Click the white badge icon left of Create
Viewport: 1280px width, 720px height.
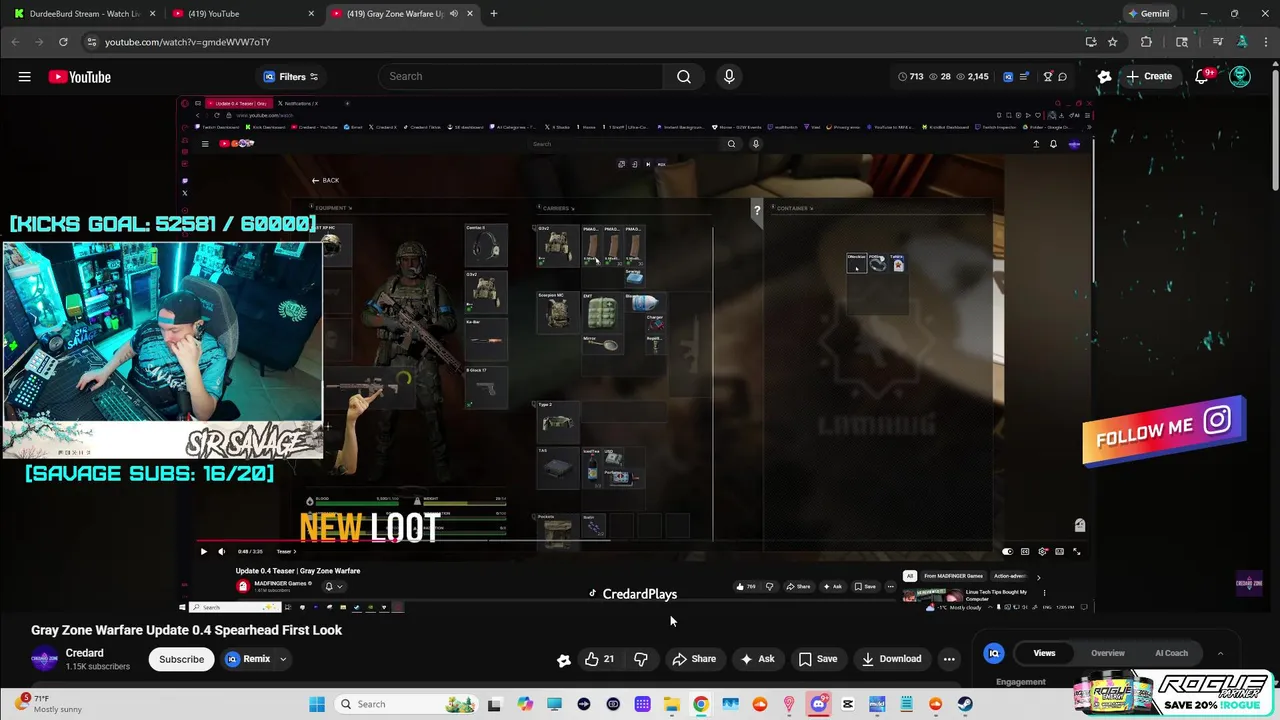pos(1104,76)
